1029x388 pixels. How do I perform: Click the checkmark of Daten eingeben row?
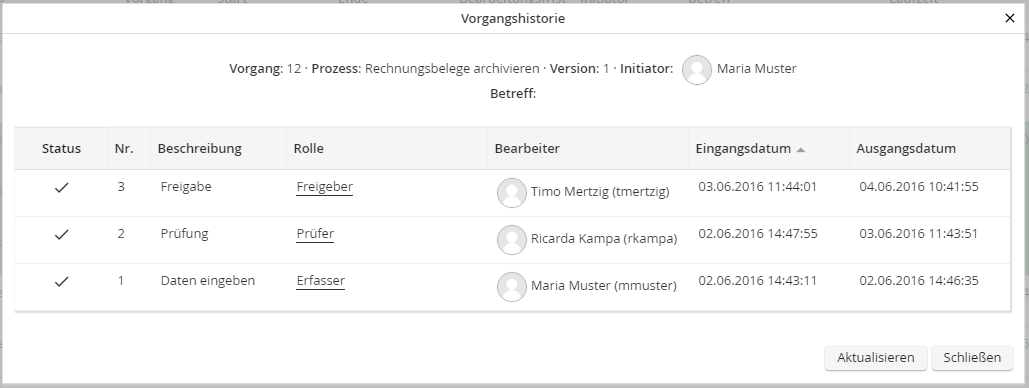coord(62,282)
